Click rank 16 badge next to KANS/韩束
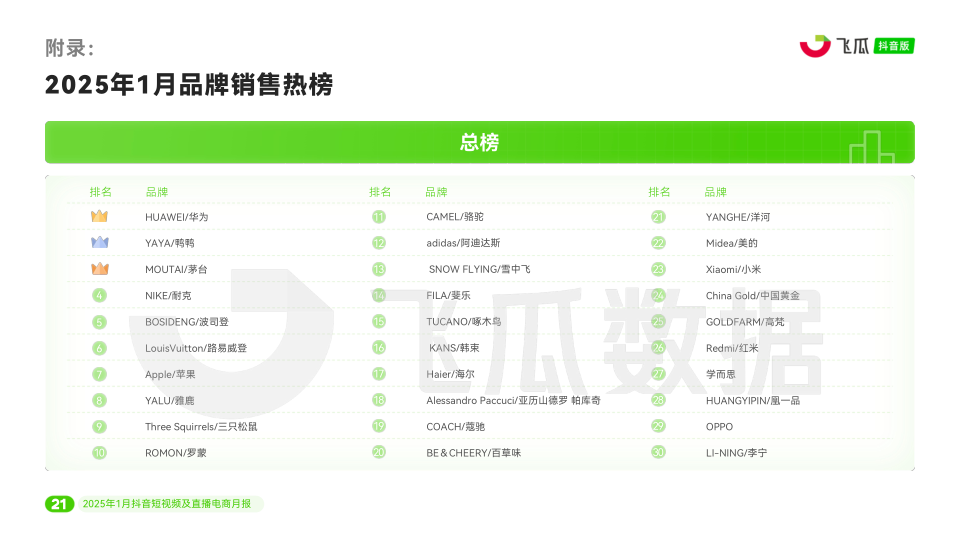The height and width of the screenshot is (540, 960). point(379,348)
